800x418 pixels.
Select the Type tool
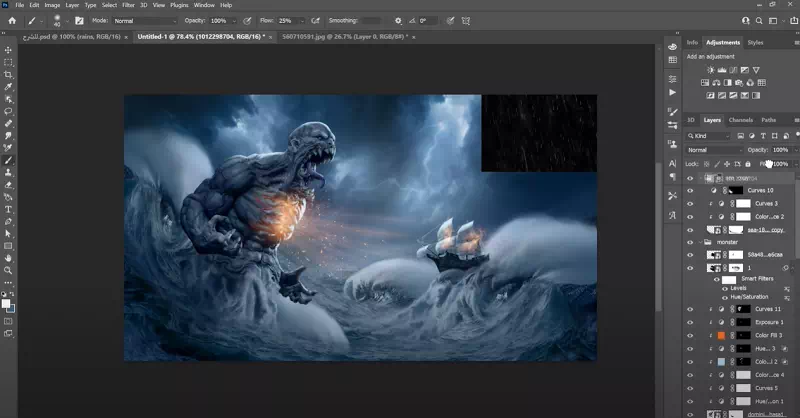pyautogui.click(x=8, y=209)
